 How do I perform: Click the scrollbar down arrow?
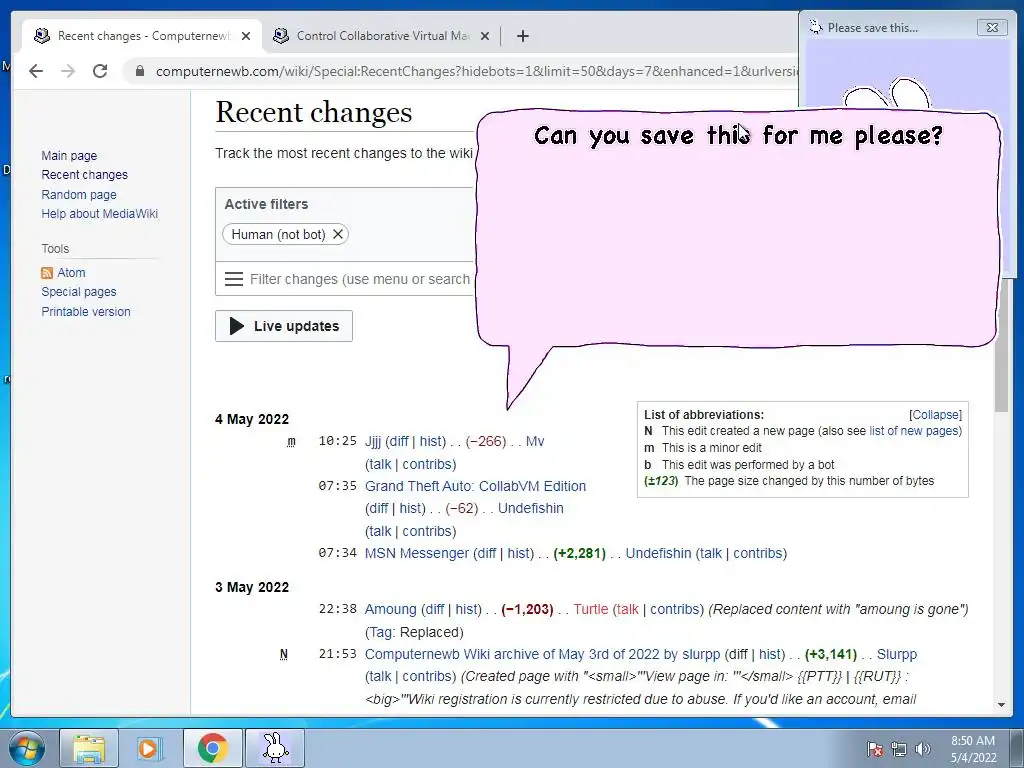pos(1001,705)
